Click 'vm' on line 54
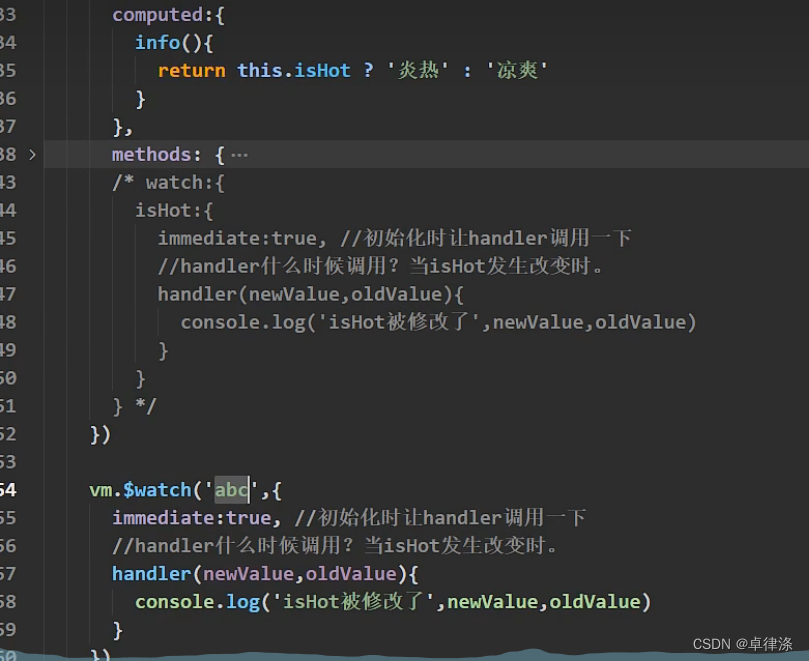The height and width of the screenshot is (661, 809). coord(101,490)
